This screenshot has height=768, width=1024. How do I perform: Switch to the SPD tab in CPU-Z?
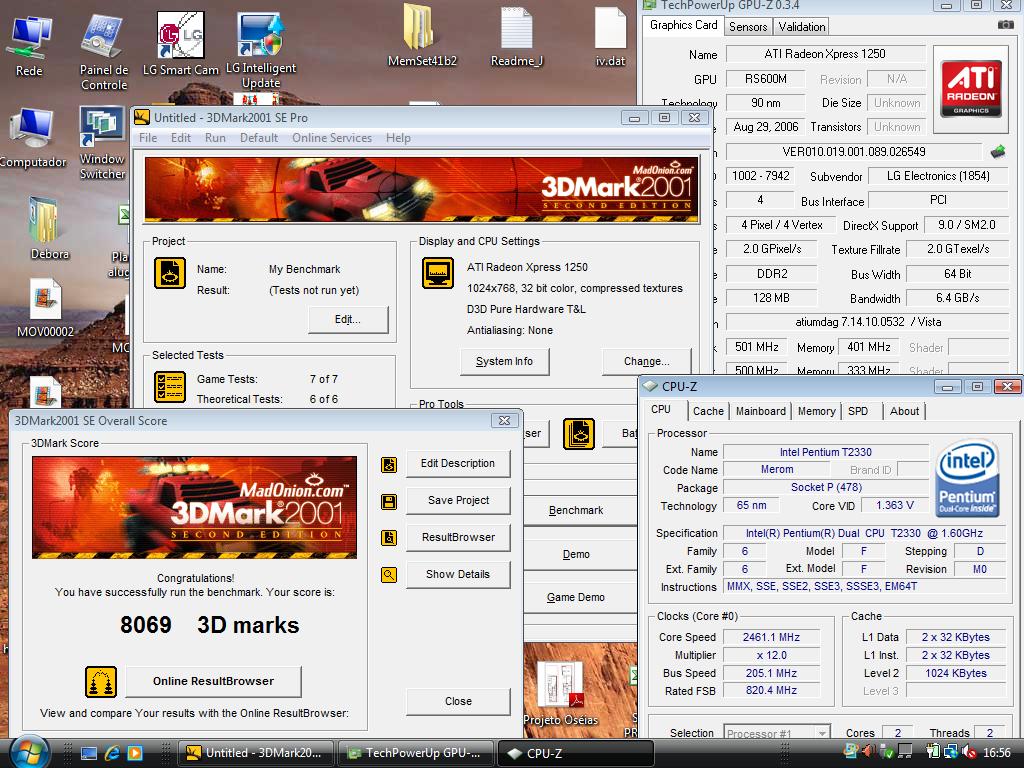point(858,411)
